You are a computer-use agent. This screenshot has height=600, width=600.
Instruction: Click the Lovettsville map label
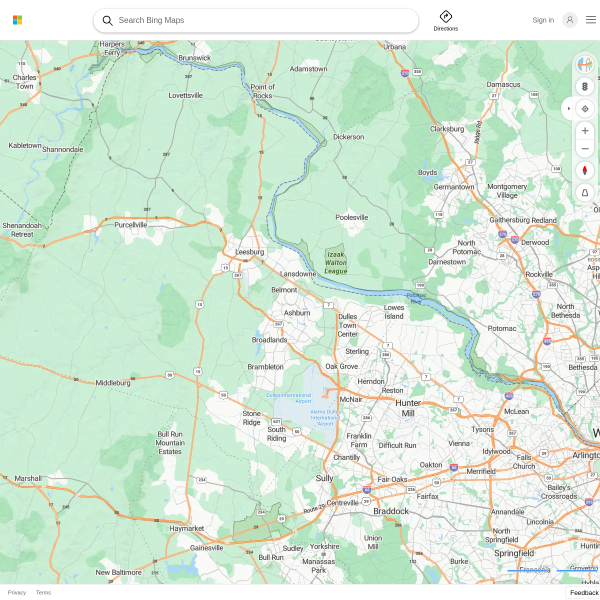pyautogui.click(x=186, y=95)
